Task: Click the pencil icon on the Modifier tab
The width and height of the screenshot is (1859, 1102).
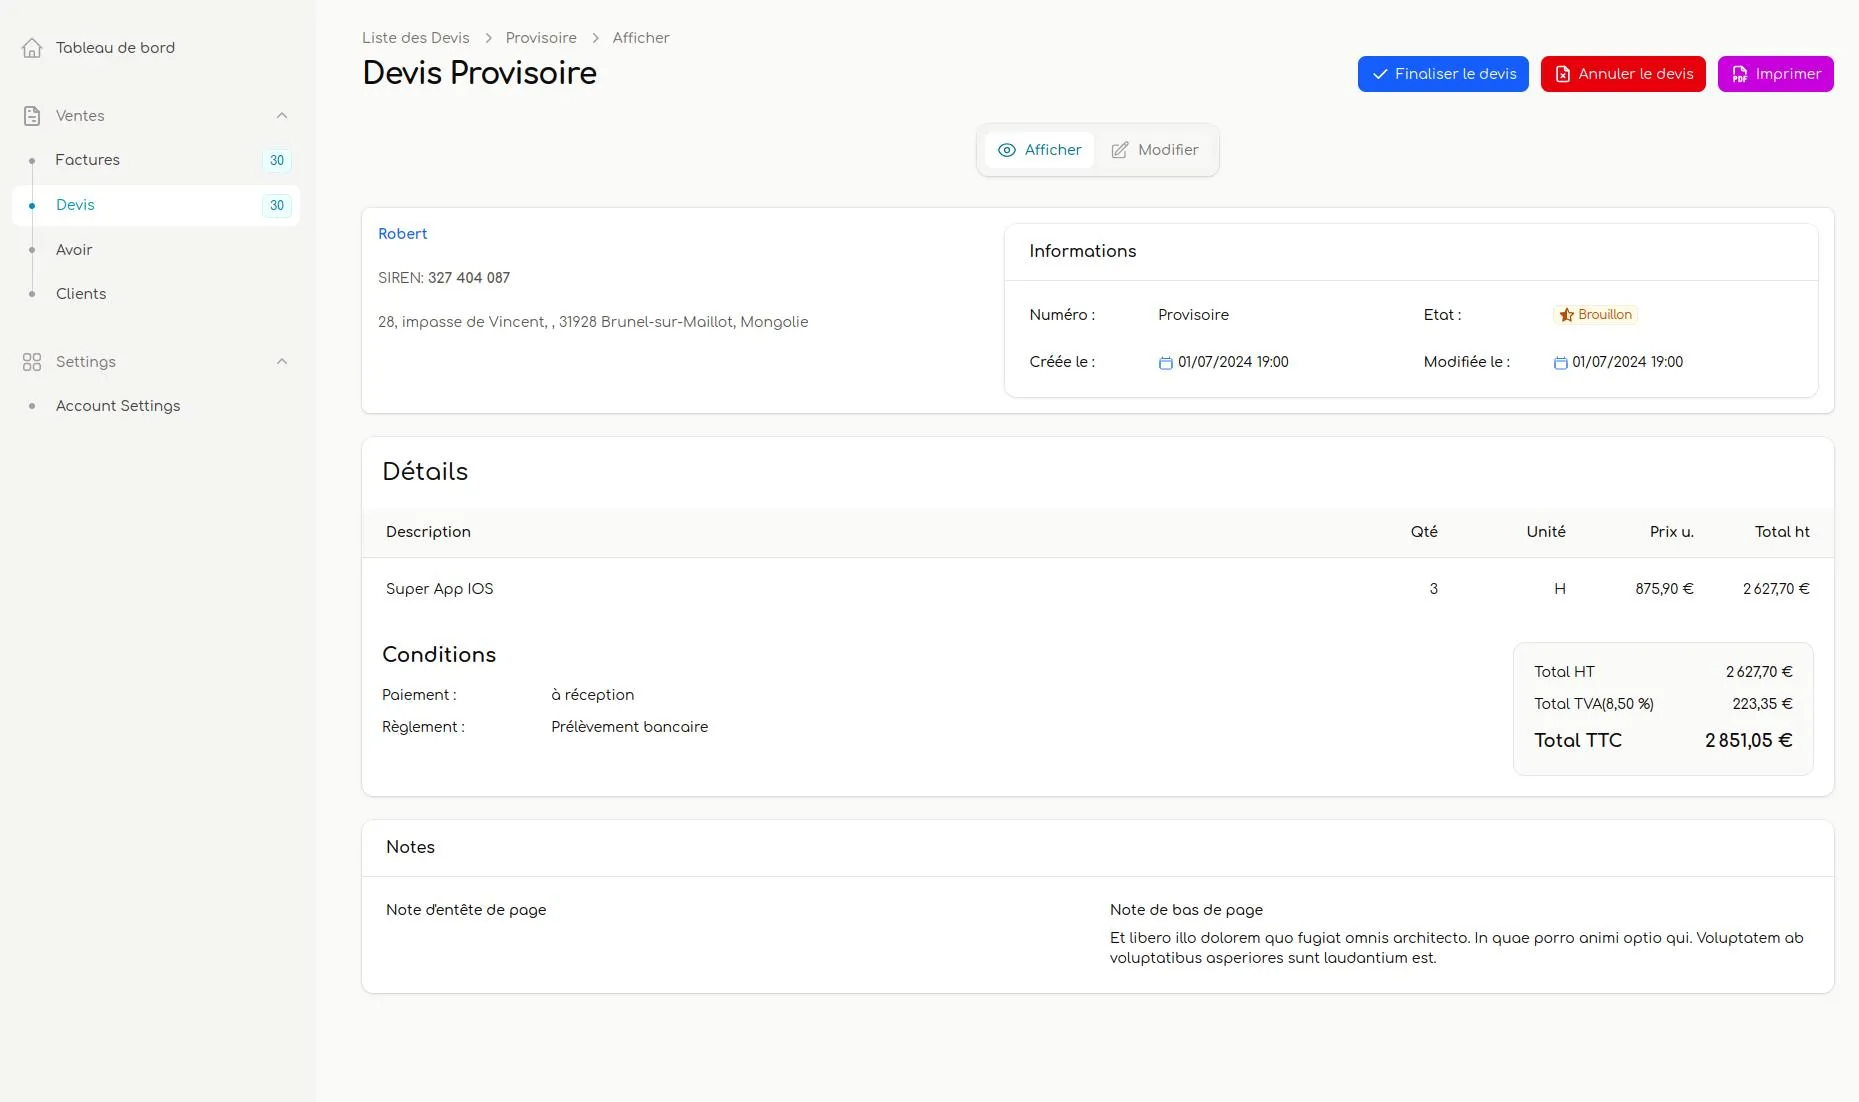Action: point(1121,150)
